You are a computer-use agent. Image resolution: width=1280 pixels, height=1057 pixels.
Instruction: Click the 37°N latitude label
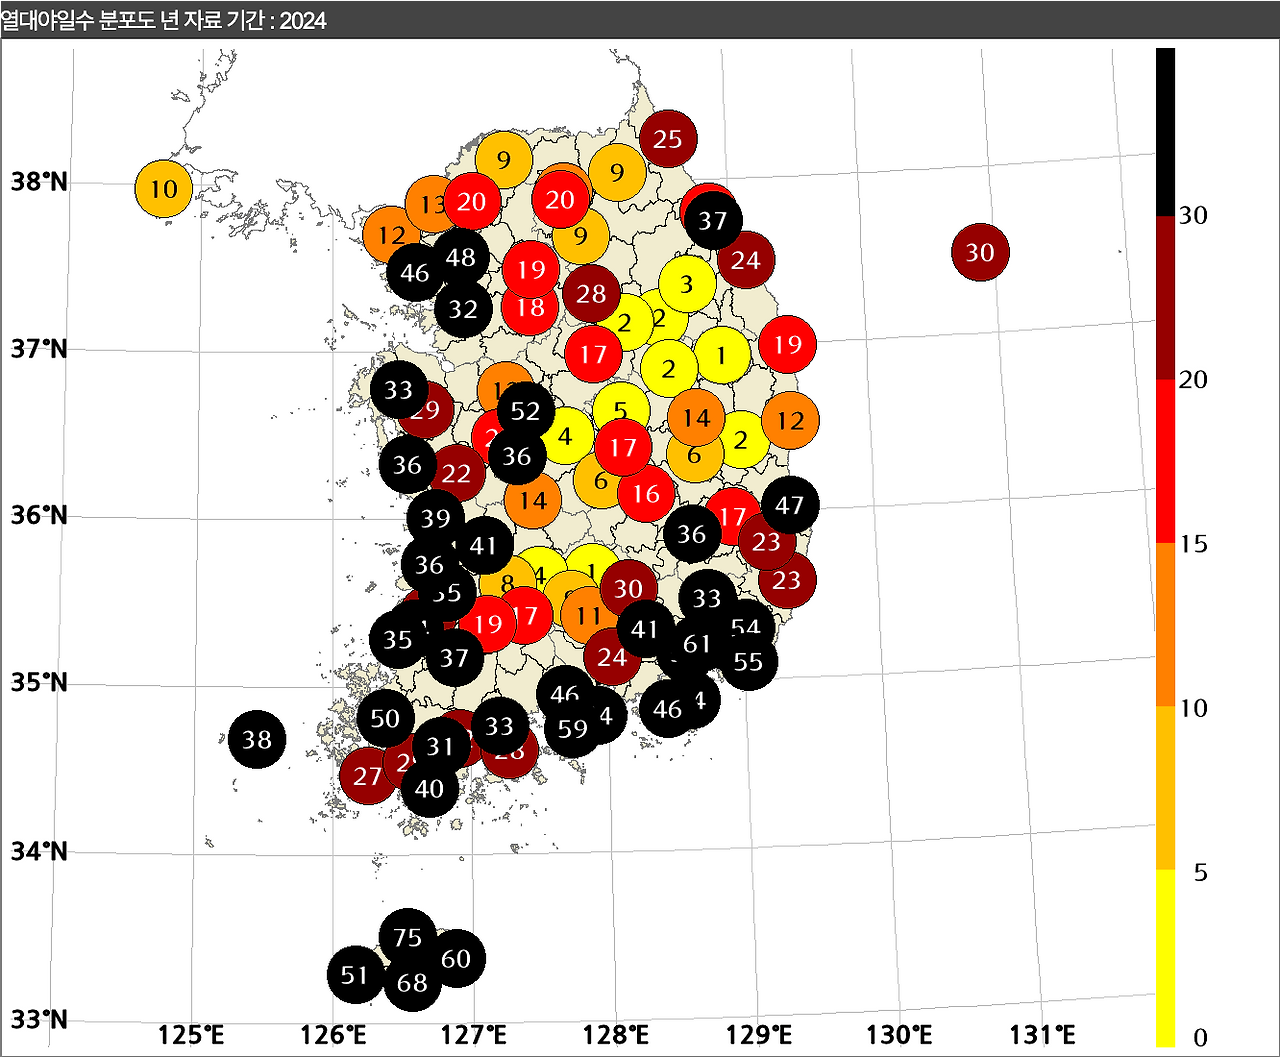[x=40, y=348]
